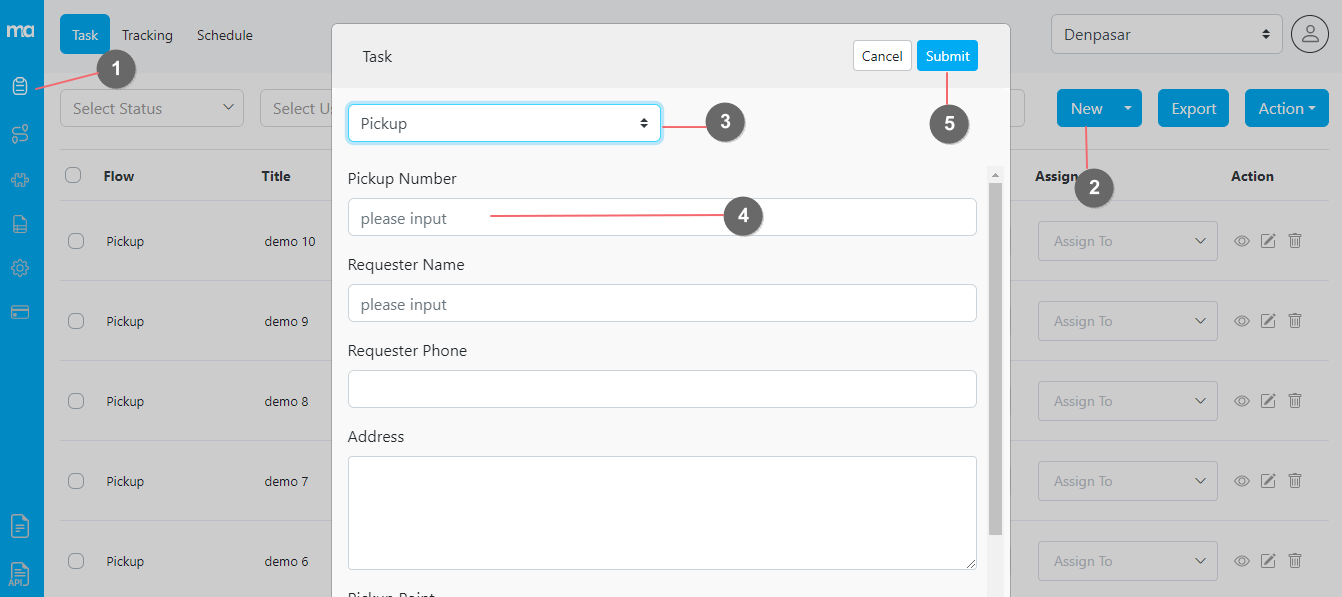
Task: Tick the checkbox next to demo 7
Action: [75, 481]
